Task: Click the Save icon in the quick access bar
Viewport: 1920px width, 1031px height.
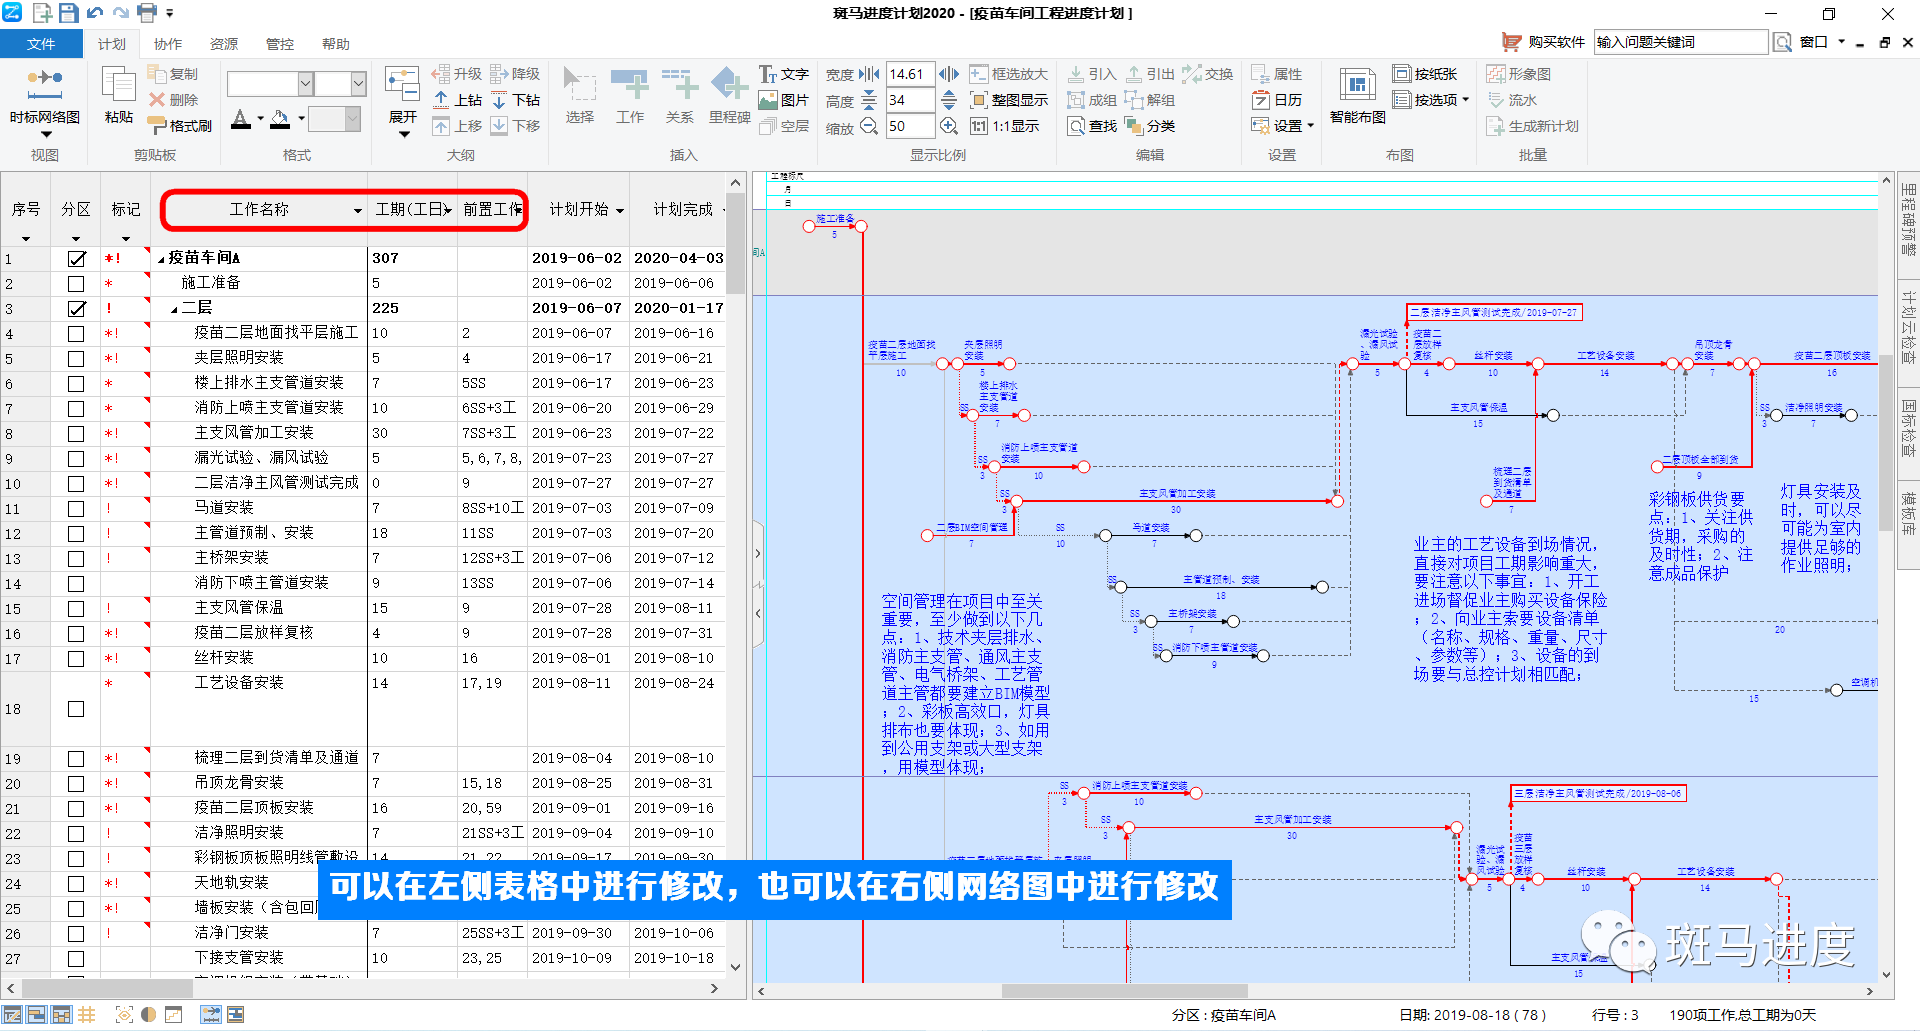Action: coord(69,13)
